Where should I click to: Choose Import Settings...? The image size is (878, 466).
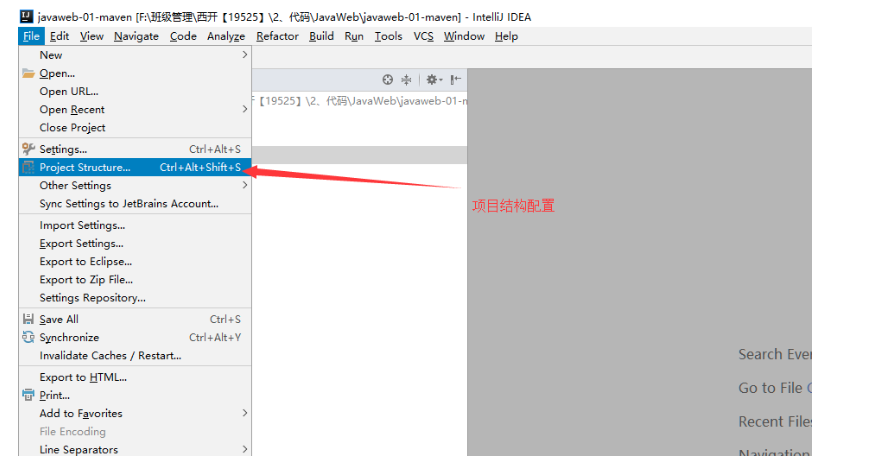135,225
